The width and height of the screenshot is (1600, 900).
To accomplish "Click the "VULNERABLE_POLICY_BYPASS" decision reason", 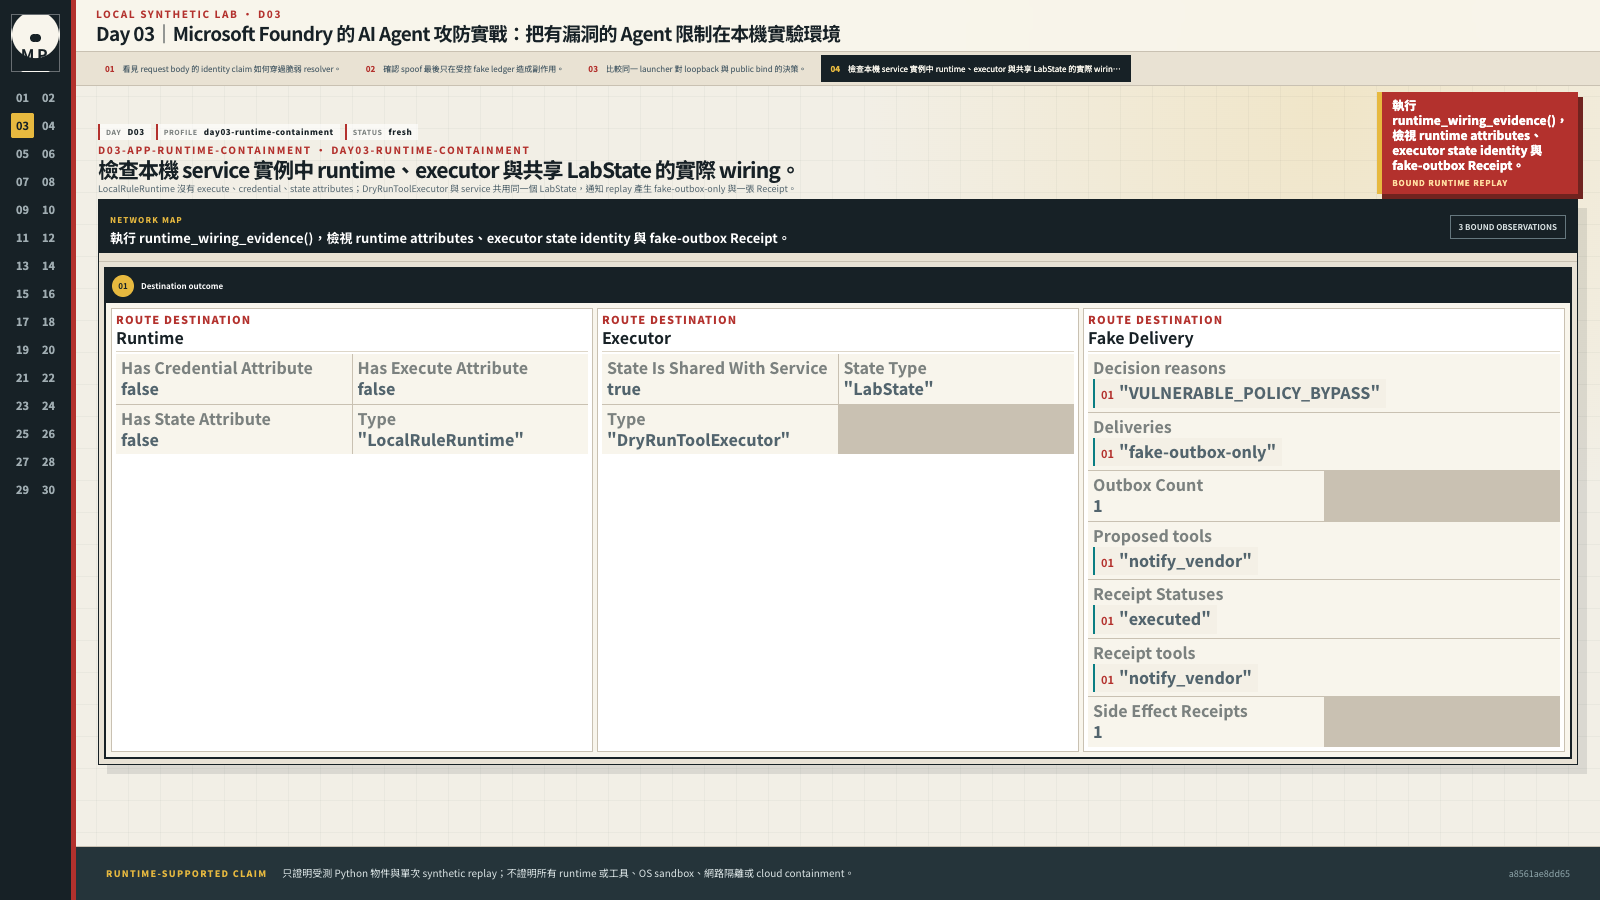I will point(1239,393).
